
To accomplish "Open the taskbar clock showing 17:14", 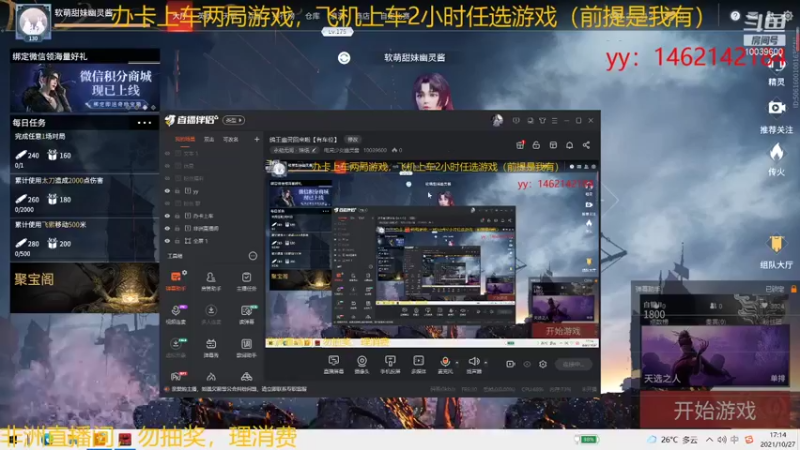I will [777, 439].
